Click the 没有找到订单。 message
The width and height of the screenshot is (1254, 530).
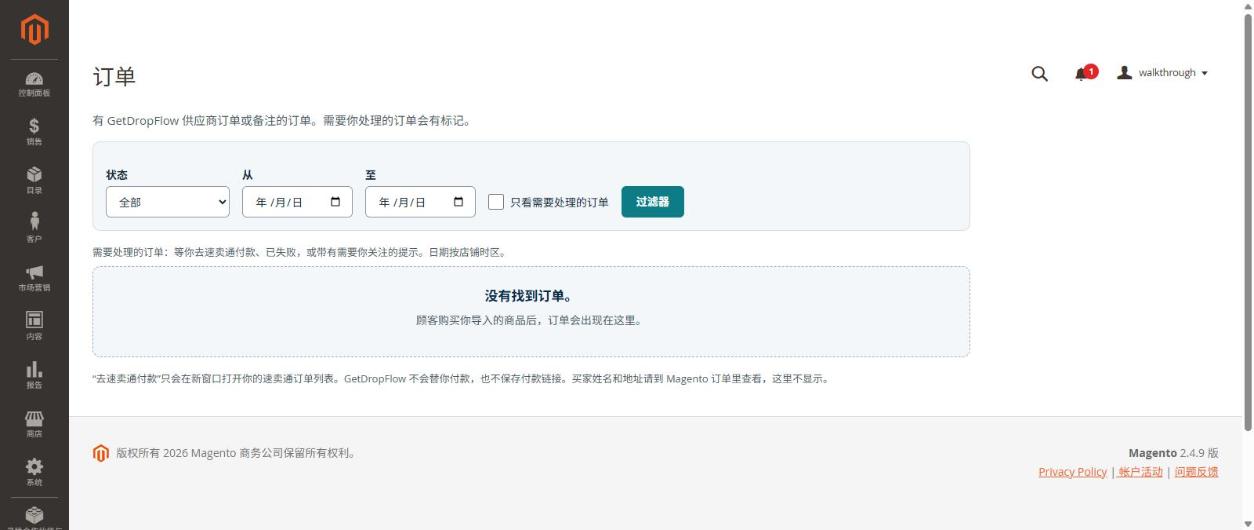pos(530,296)
